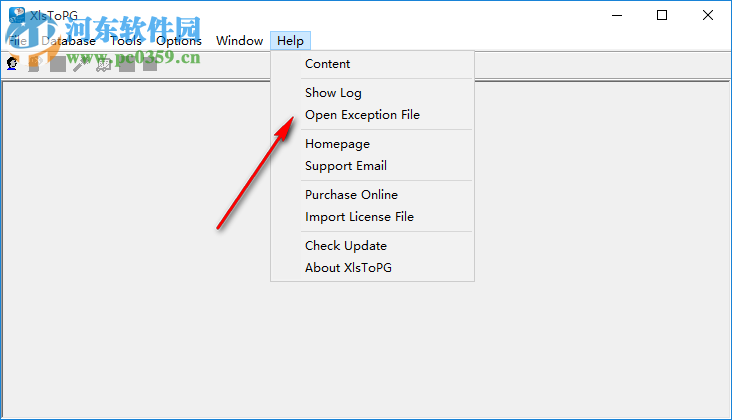This screenshot has width=732, height=420.
Task: Select Content from the Help menu
Action: 372,64
